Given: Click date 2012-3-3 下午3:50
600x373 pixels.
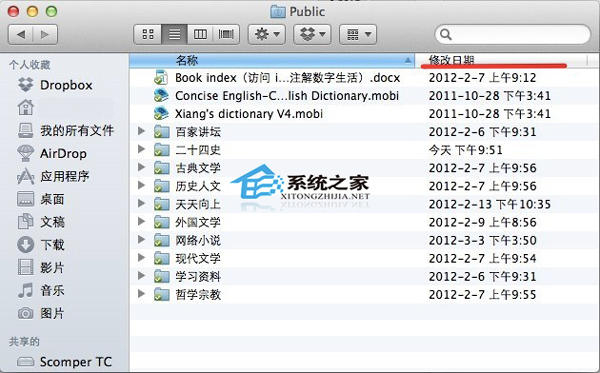Looking at the screenshot, I should pyautogui.click(x=483, y=241).
